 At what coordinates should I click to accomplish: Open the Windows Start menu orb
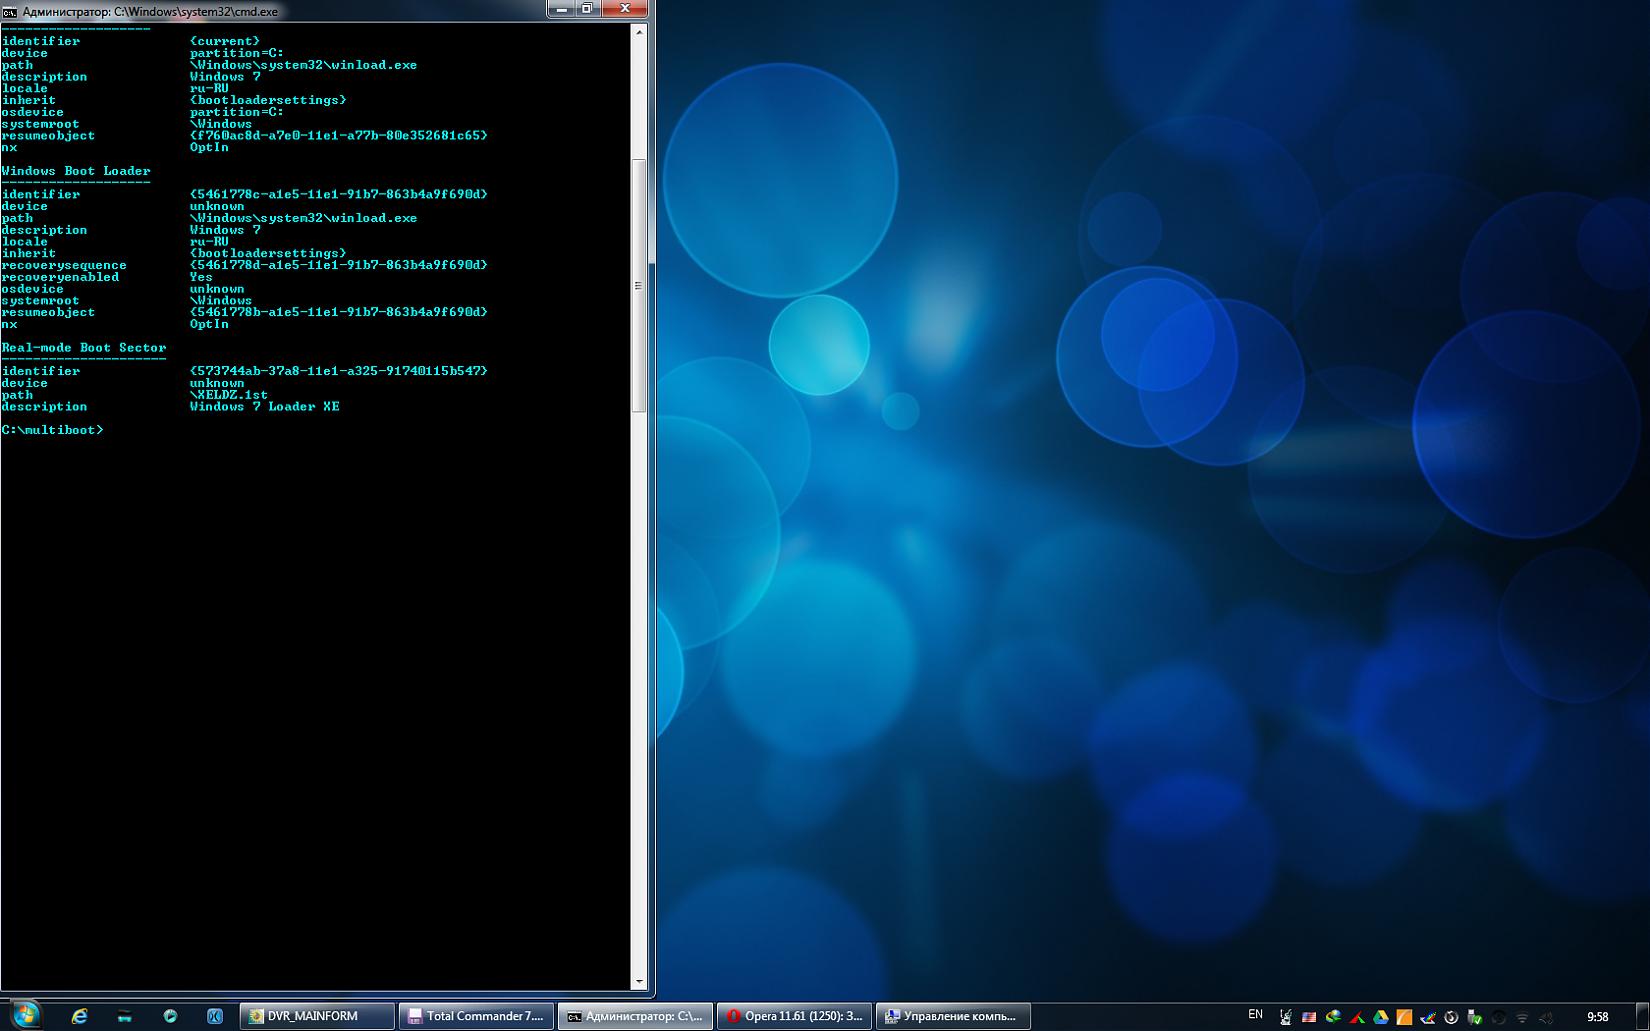24,1015
